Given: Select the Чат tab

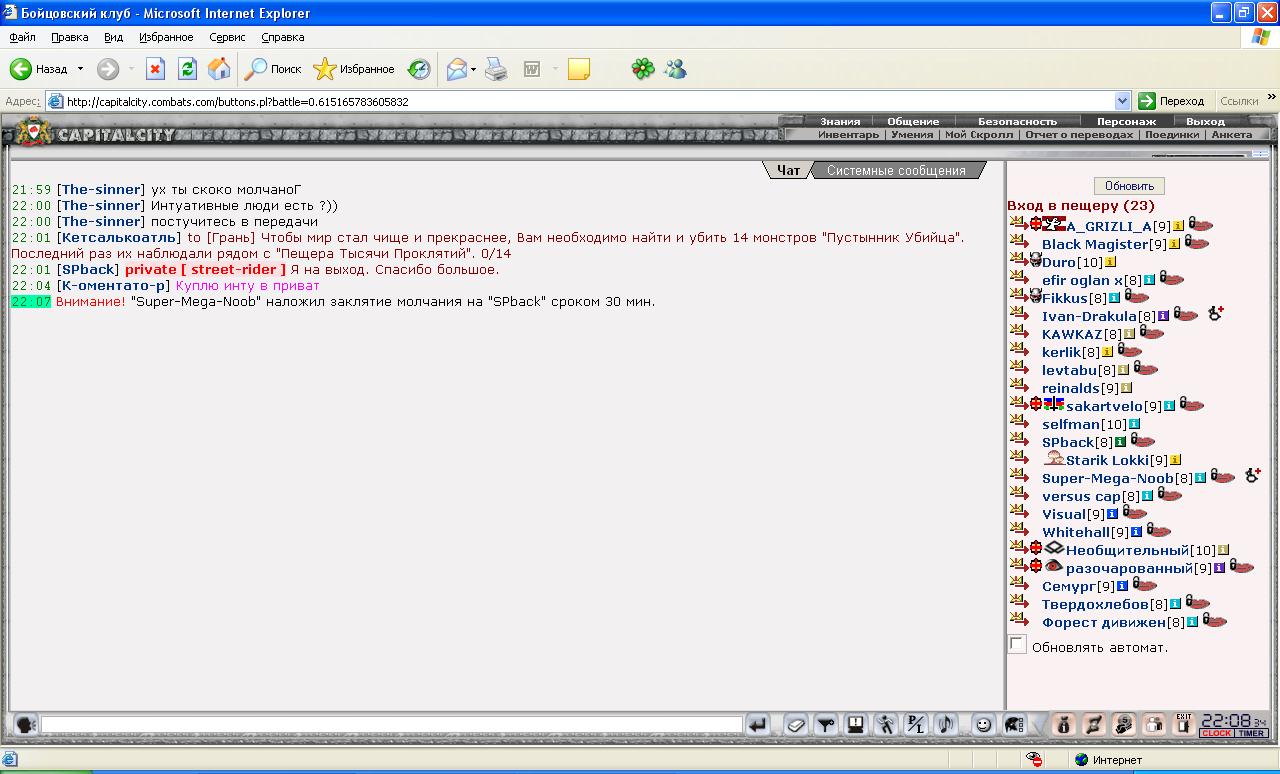Looking at the screenshot, I should pos(788,170).
